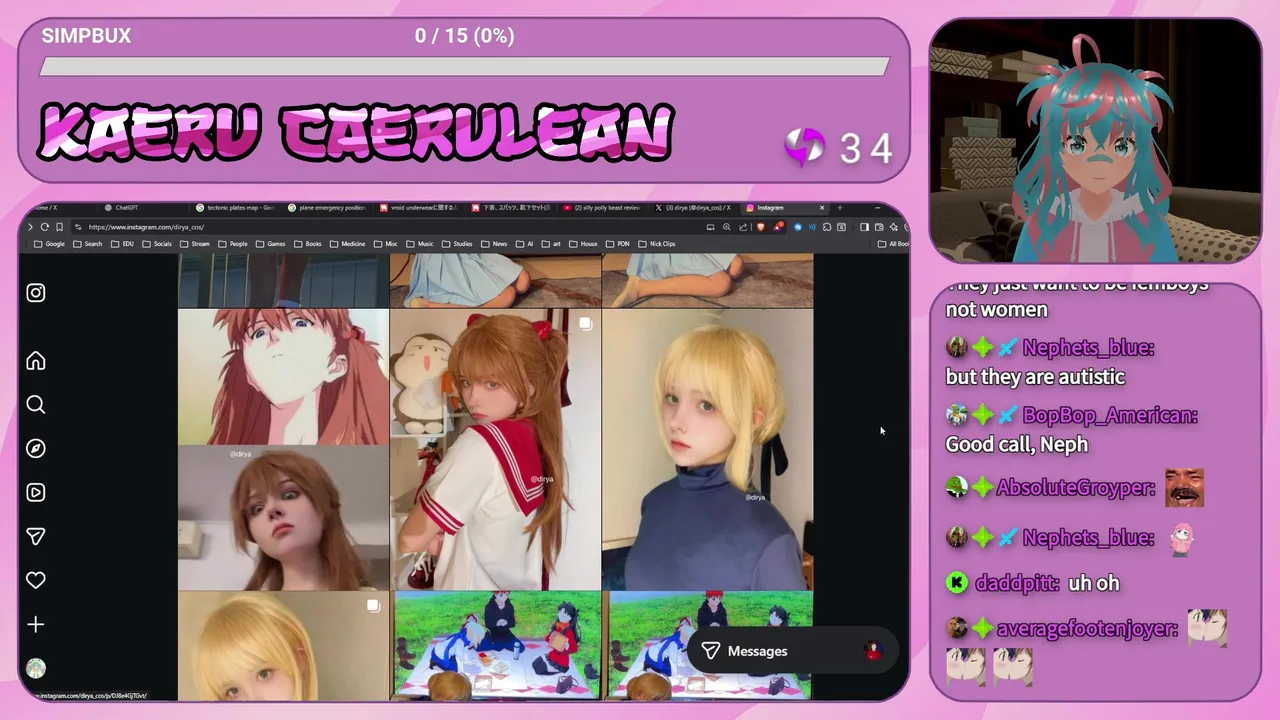Open the Books bookmark folder

point(308,243)
